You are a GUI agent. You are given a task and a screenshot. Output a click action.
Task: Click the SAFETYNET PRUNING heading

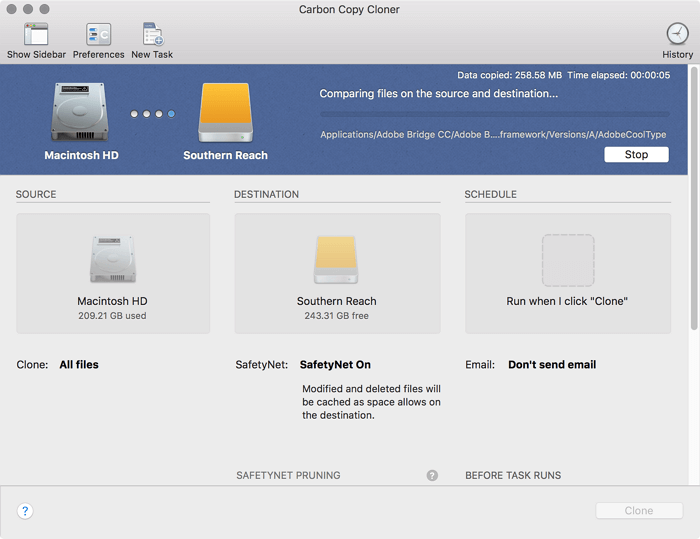pyautogui.click(x=288, y=476)
